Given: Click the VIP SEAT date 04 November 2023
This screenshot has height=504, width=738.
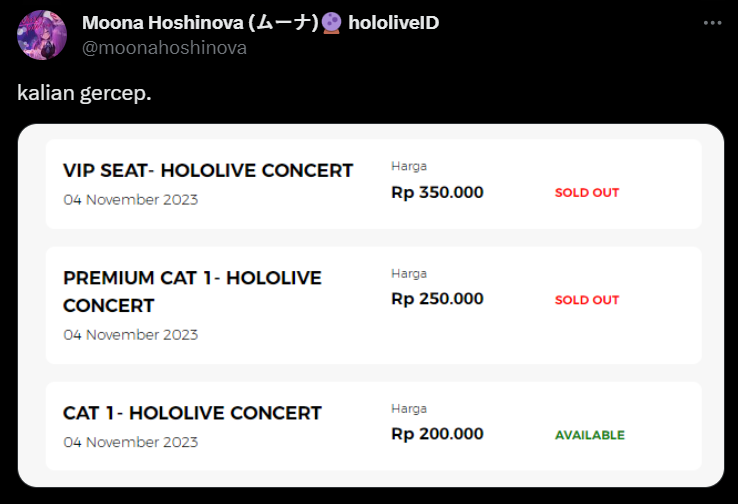Looking at the screenshot, I should coord(131,200).
